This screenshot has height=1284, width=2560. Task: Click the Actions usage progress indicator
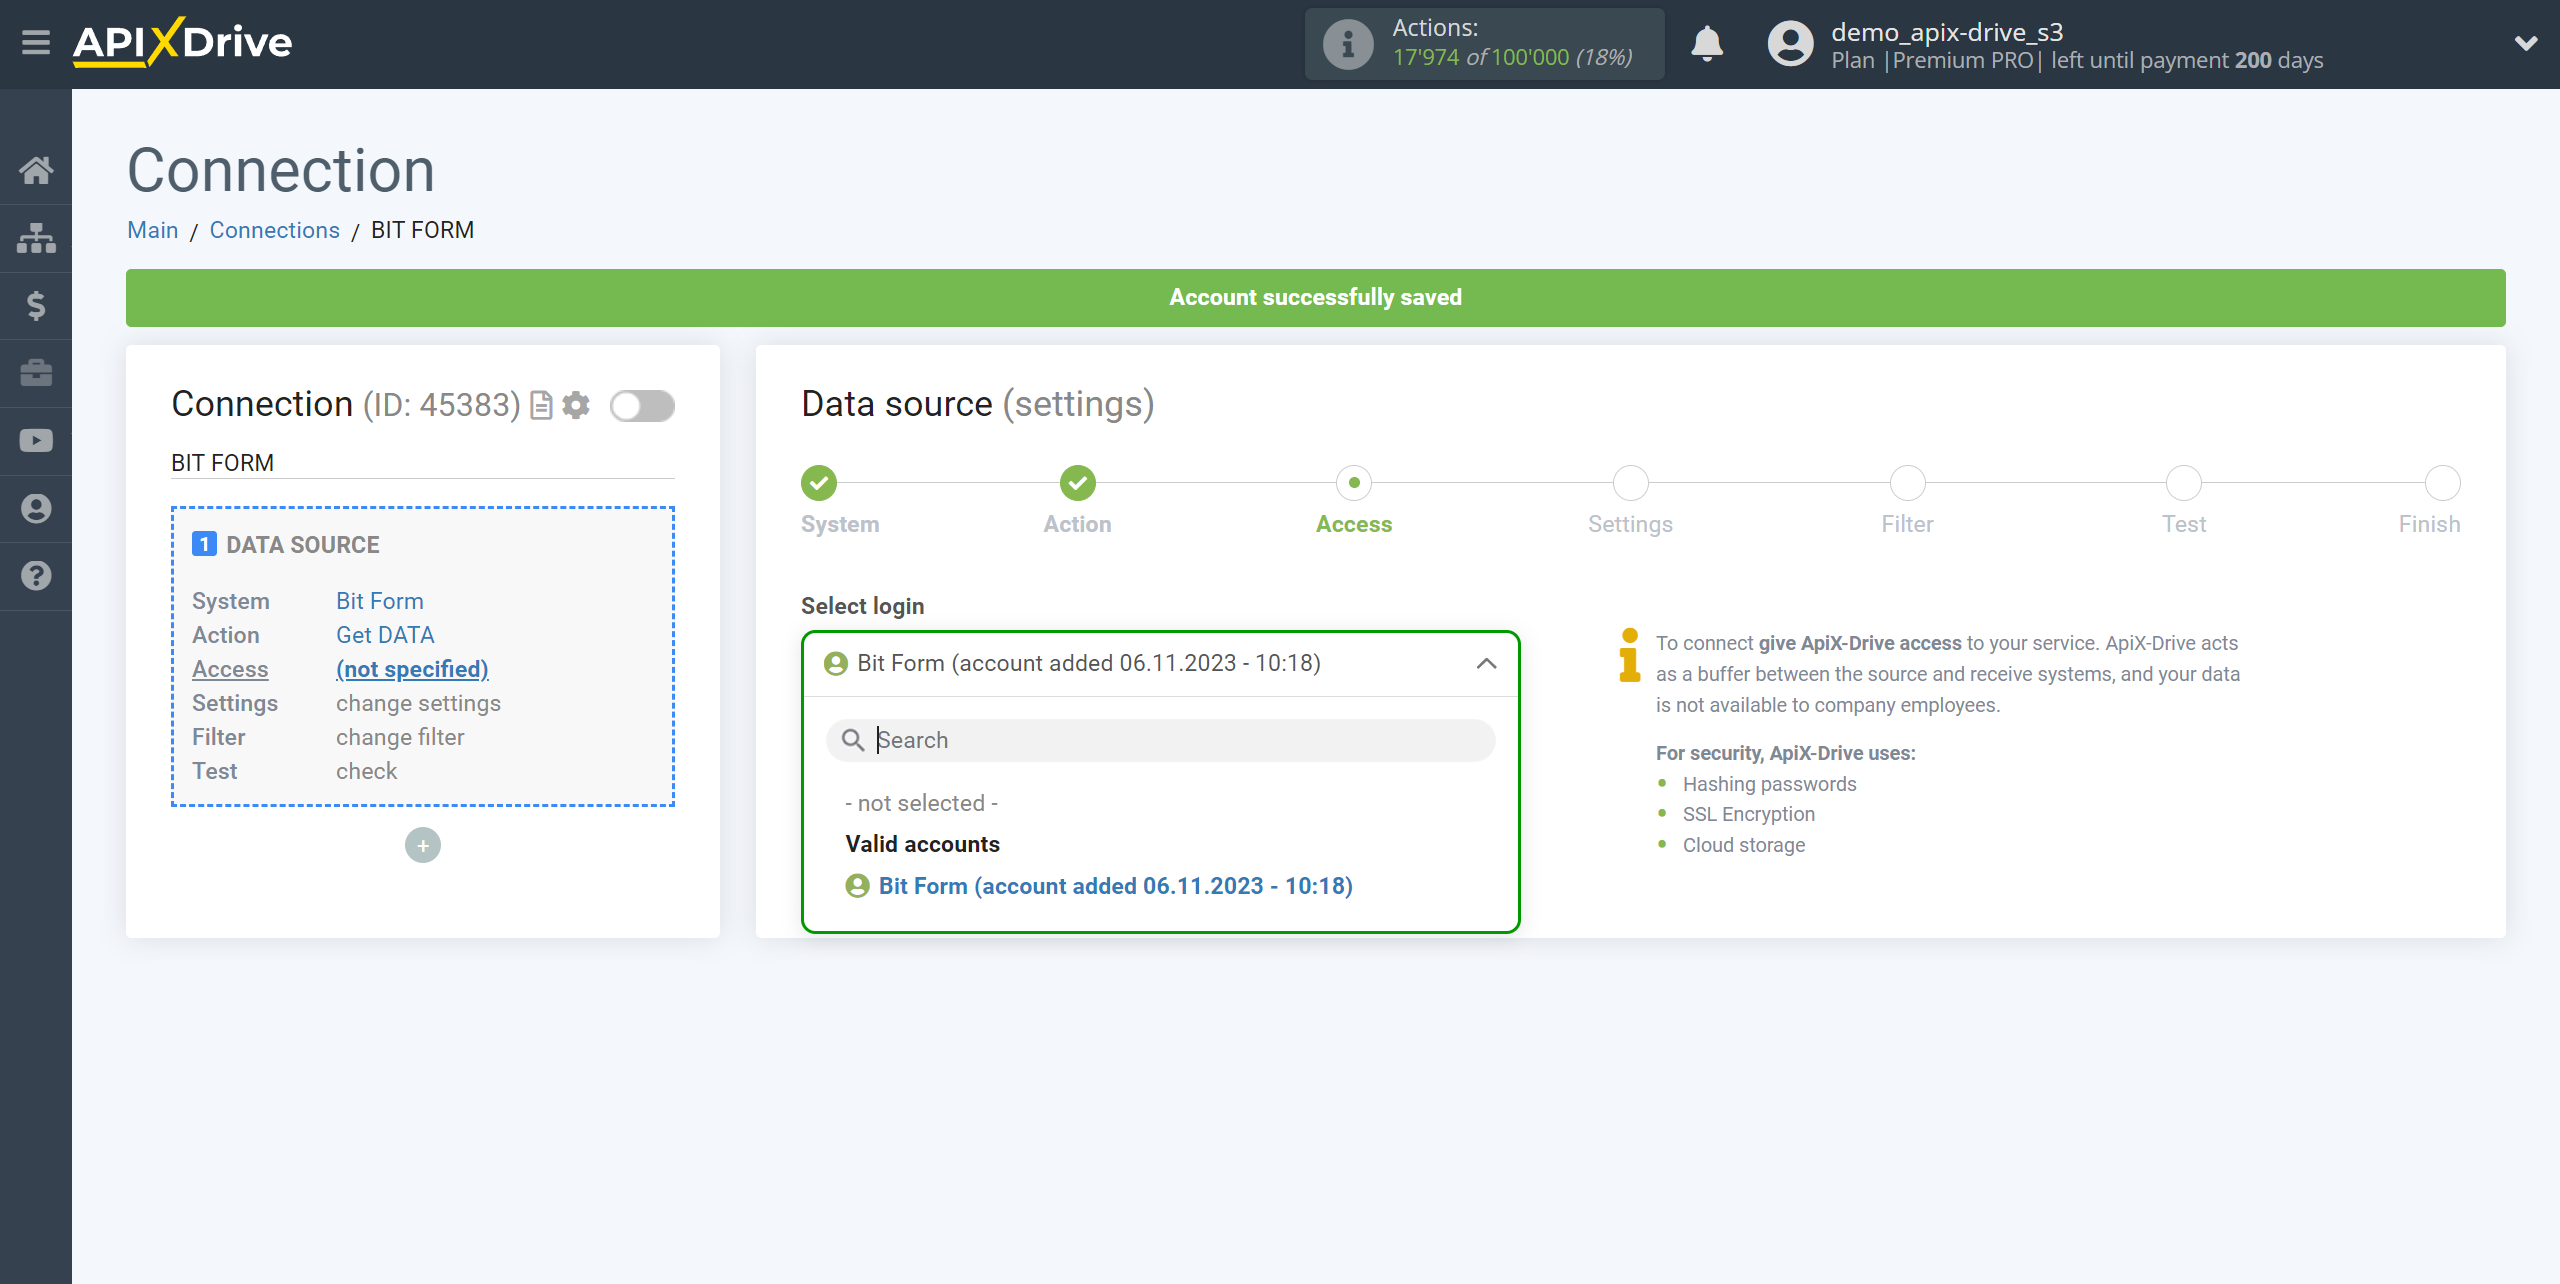click(x=1475, y=43)
